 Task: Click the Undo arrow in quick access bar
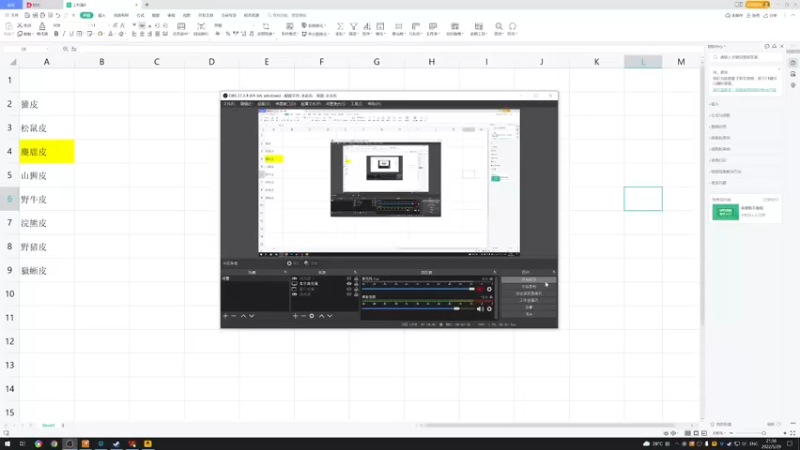[x=58, y=15]
